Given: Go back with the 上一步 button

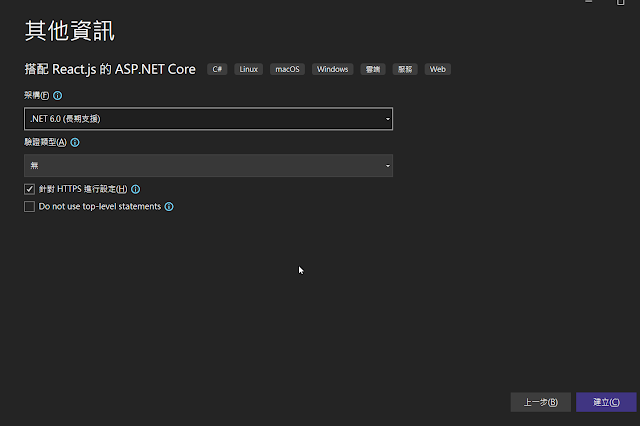Looking at the screenshot, I should point(540,402).
